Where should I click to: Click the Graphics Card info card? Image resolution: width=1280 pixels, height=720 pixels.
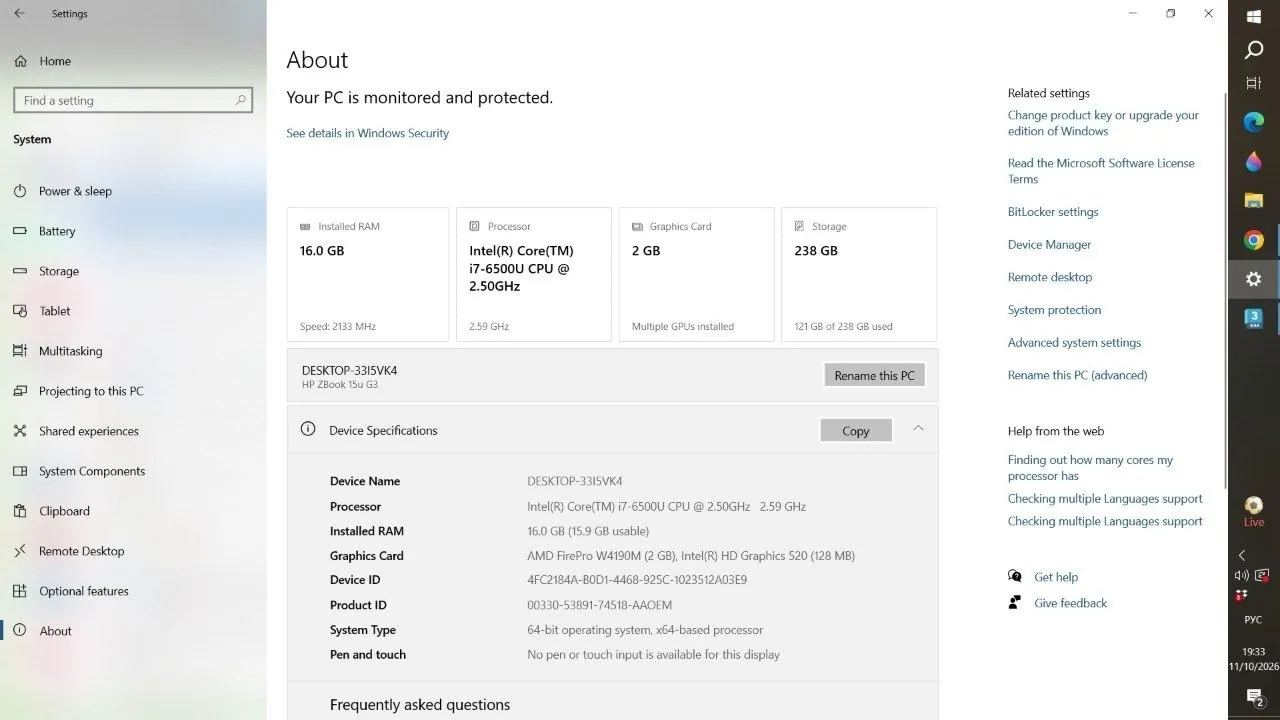pos(697,275)
